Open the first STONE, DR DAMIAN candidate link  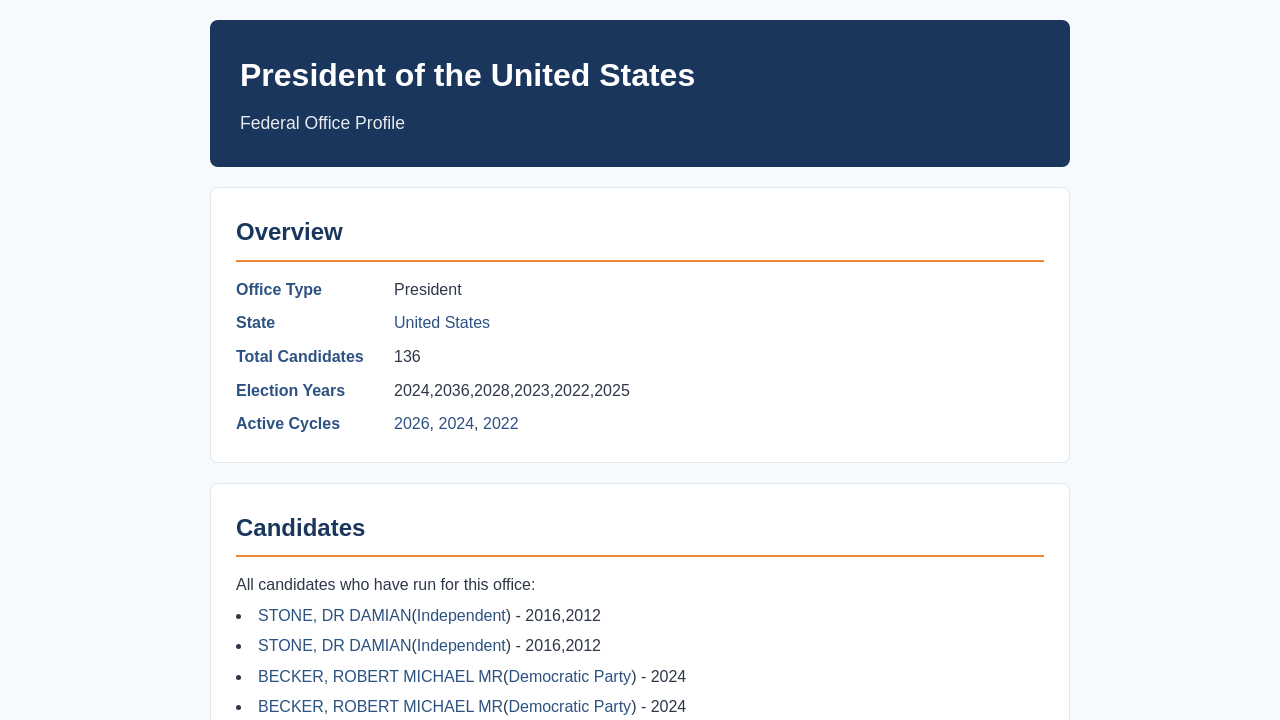(335, 616)
